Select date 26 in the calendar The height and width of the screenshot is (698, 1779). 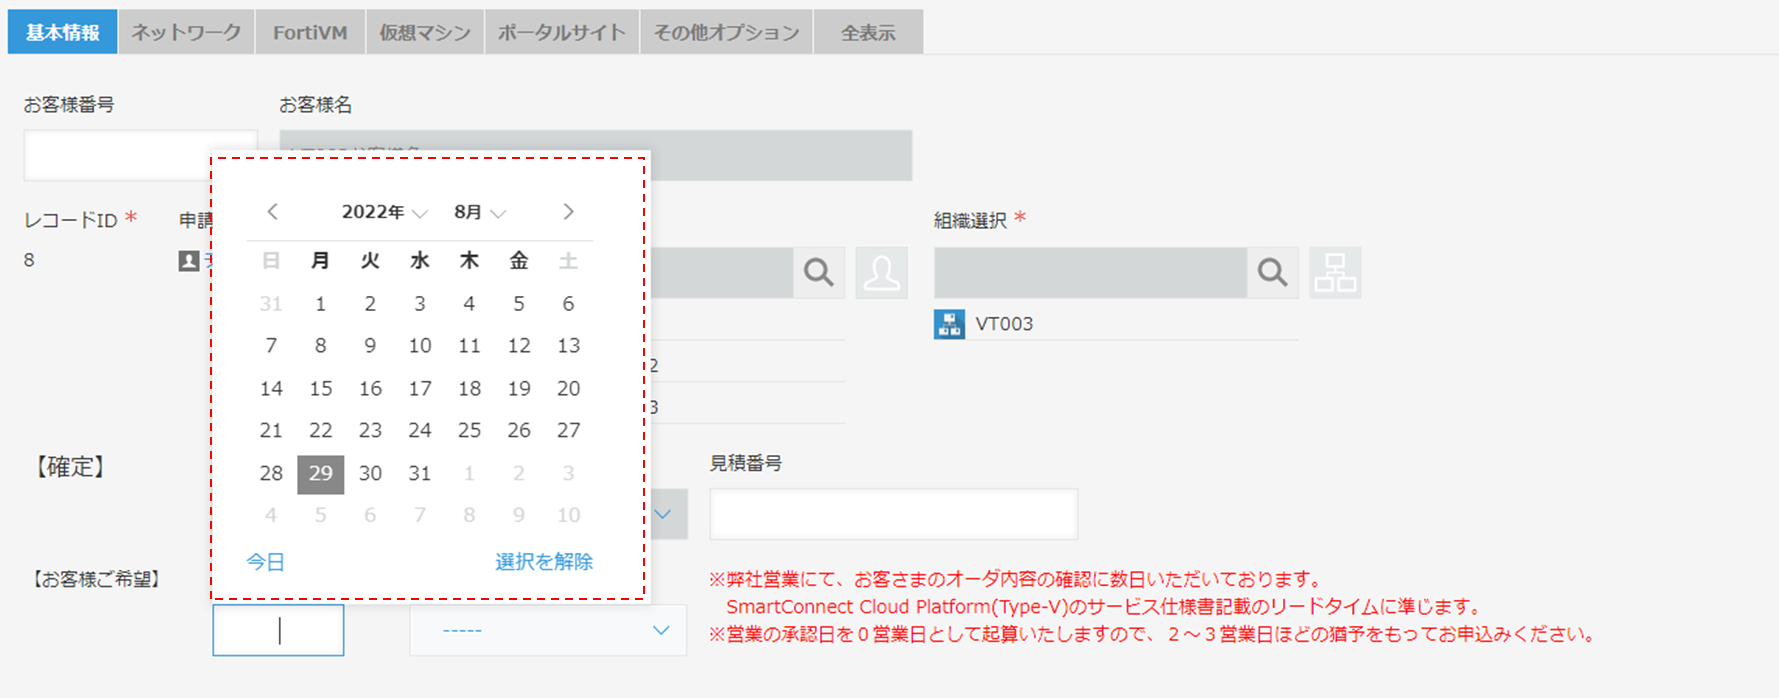[519, 430]
